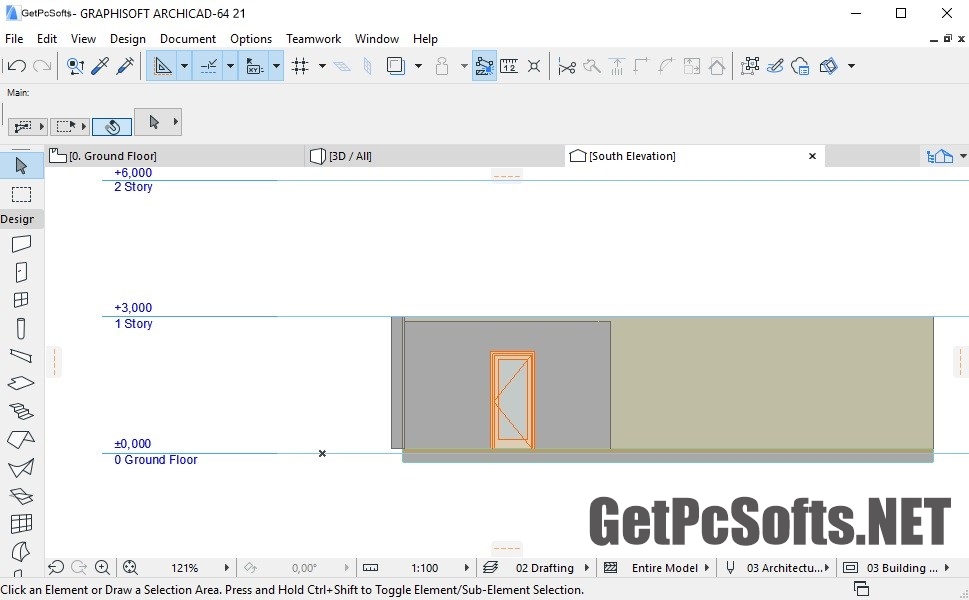Open the Snap Guides options dropdown arrow
Viewport: 969px width, 600px height.
coord(230,65)
